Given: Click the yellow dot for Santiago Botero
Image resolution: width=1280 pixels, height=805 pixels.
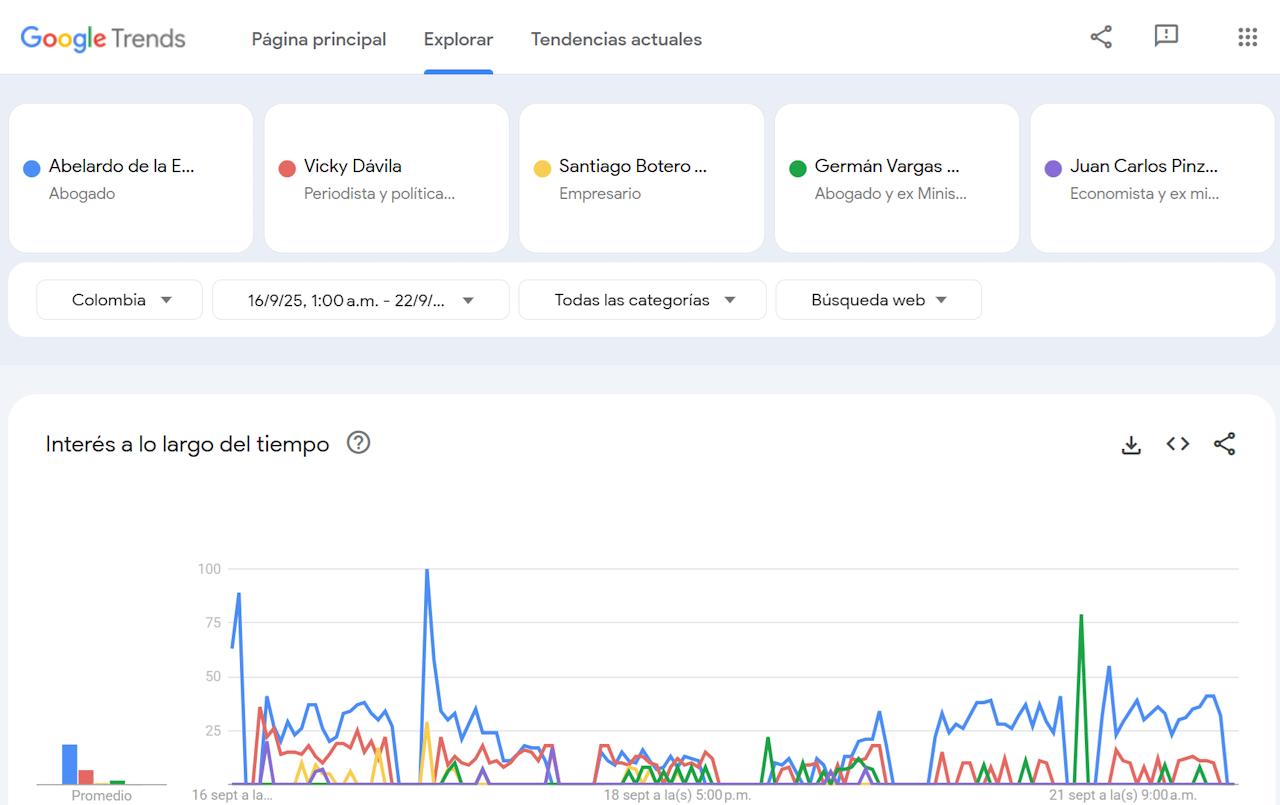Looking at the screenshot, I should pos(542,168).
